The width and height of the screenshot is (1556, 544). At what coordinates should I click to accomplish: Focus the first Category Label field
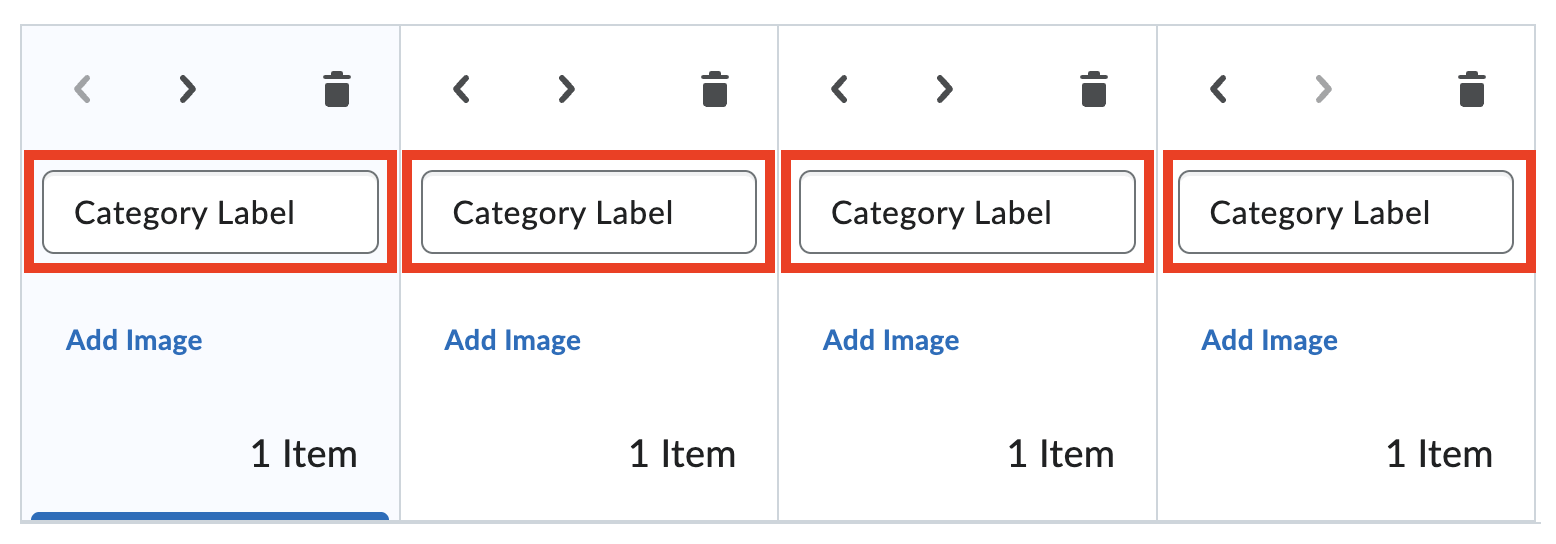[x=210, y=212]
